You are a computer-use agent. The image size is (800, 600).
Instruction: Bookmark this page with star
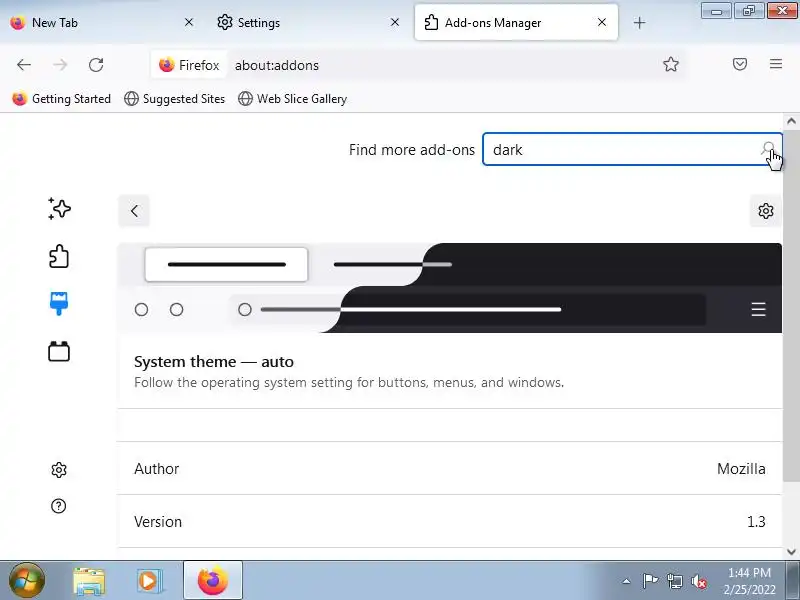(x=670, y=64)
